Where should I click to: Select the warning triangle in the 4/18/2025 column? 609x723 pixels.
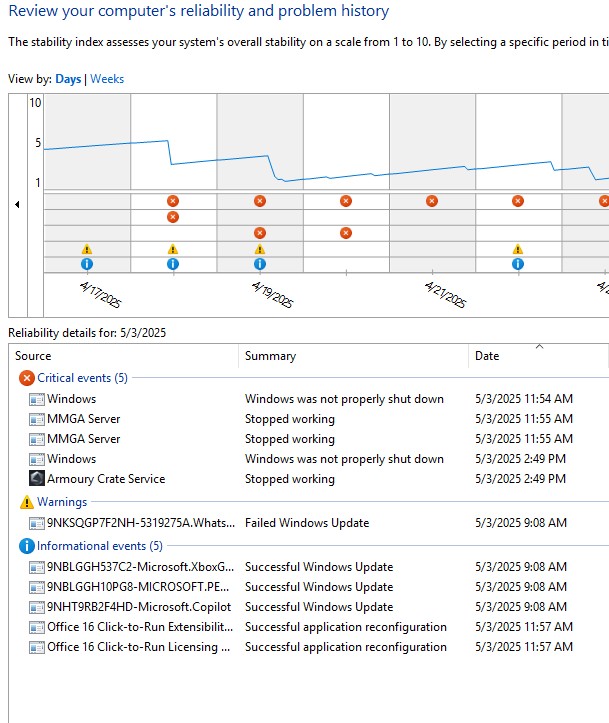173,249
